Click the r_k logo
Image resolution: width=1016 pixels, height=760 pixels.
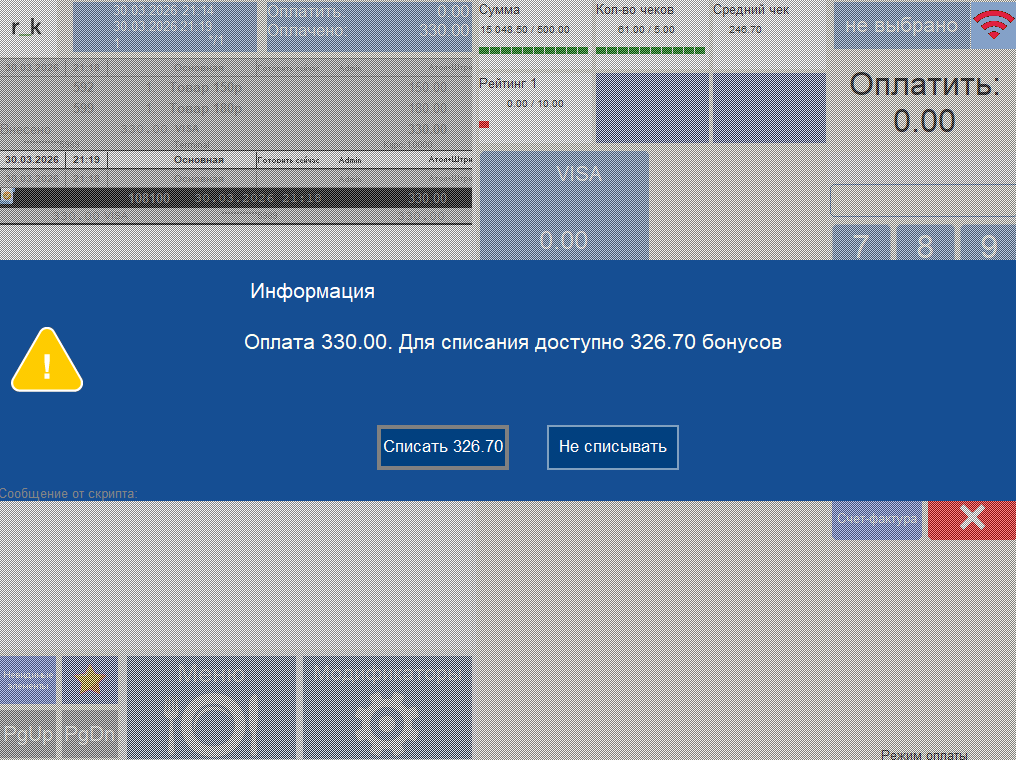(27, 27)
